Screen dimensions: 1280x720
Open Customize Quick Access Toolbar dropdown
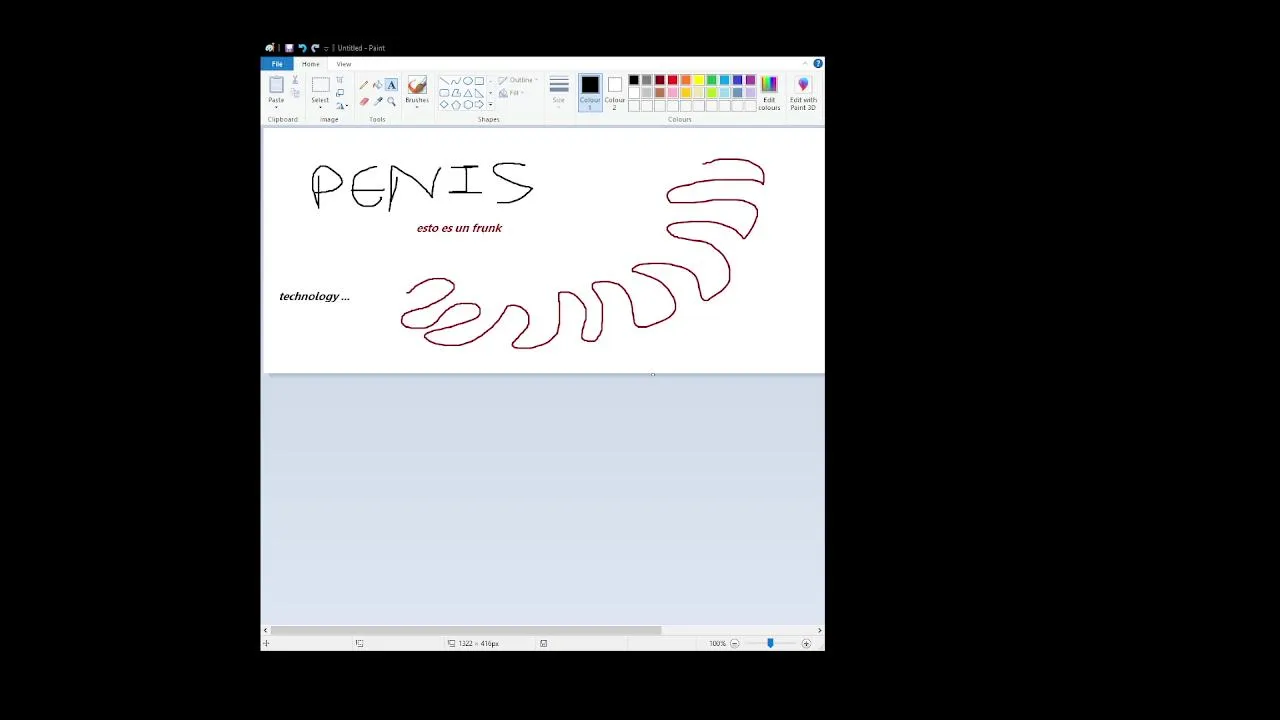tap(326, 48)
